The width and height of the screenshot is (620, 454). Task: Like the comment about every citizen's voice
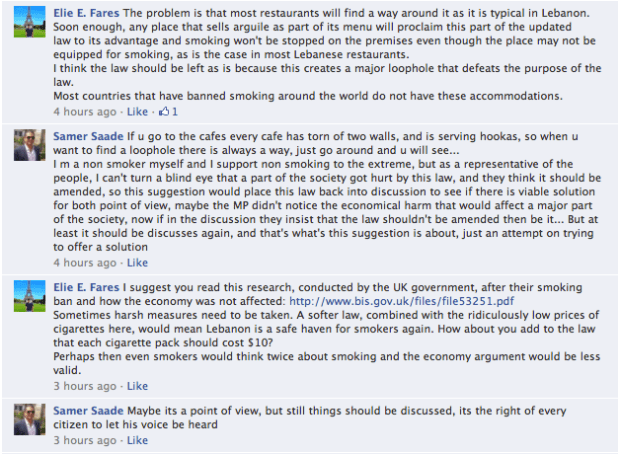click(x=137, y=440)
